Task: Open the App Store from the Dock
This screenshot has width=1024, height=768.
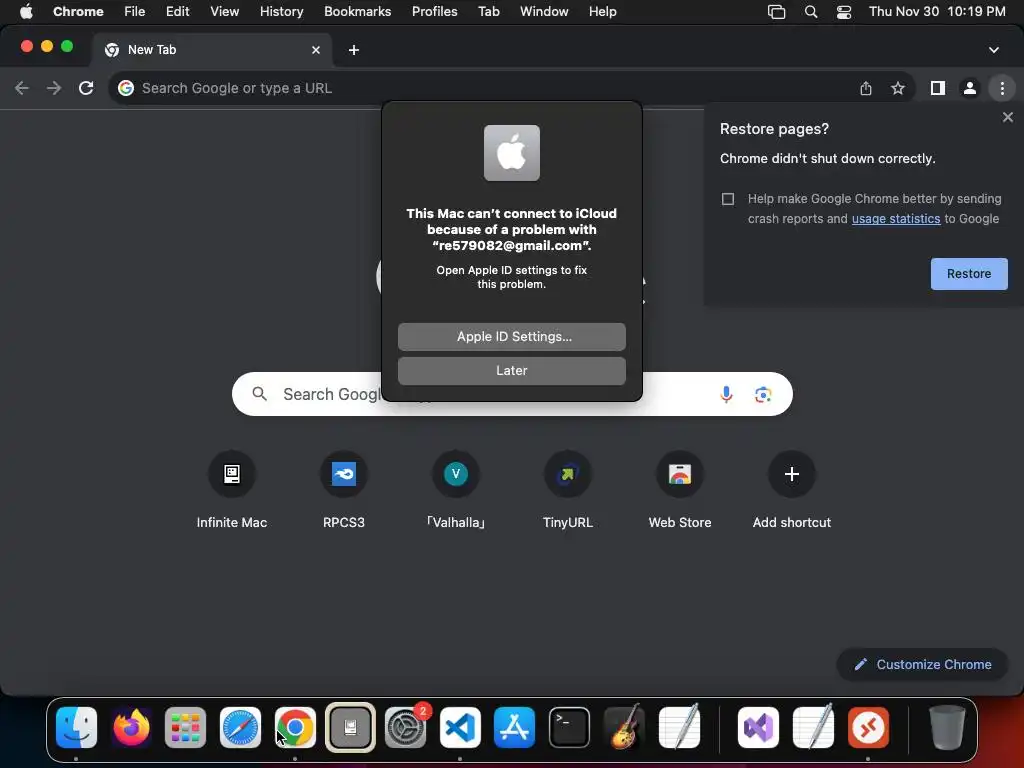Action: pyautogui.click(x=515, y=727)
